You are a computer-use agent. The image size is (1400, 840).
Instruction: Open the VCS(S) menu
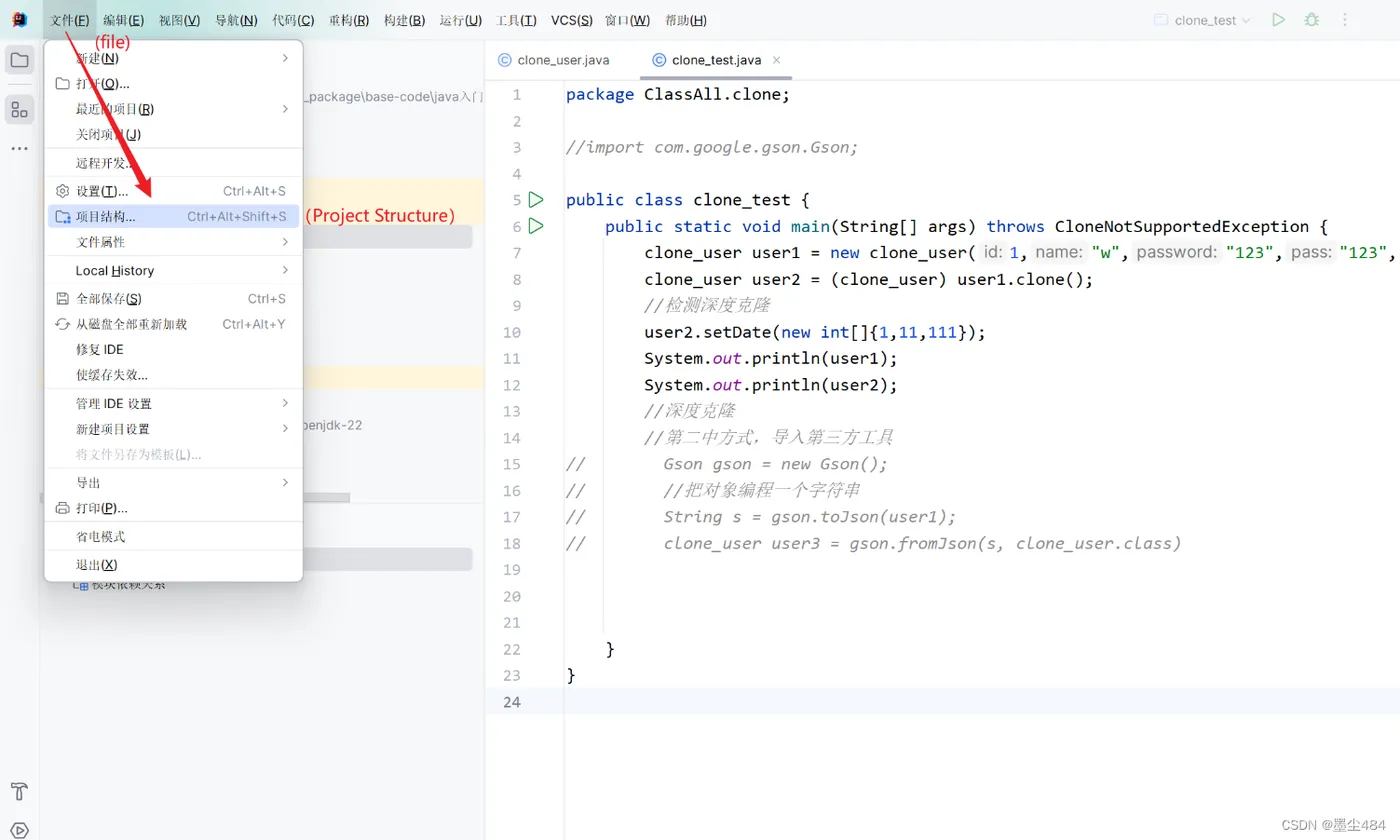pos(572,20)
